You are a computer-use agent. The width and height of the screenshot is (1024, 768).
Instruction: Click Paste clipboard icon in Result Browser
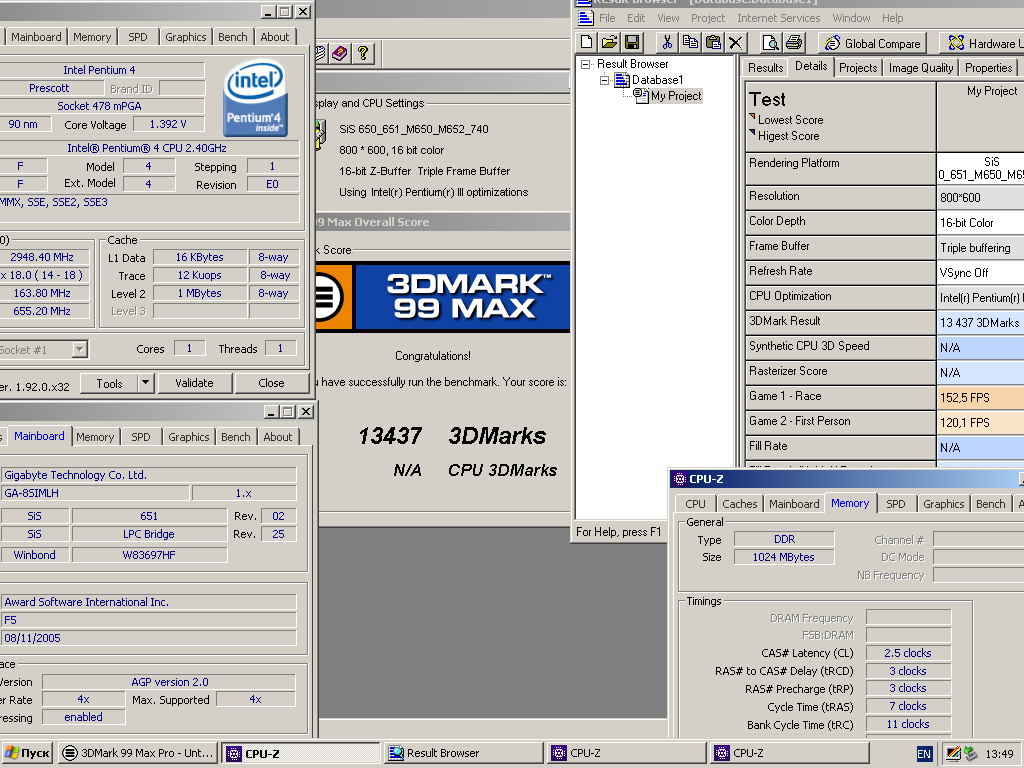[713, 42]
